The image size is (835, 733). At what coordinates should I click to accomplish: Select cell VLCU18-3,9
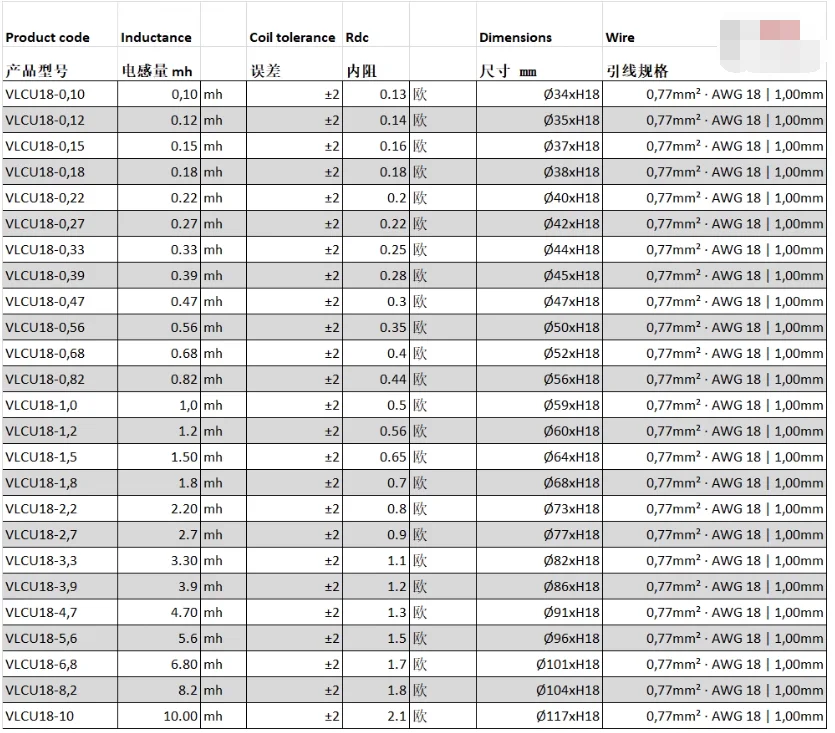click(x=60, y=587)
